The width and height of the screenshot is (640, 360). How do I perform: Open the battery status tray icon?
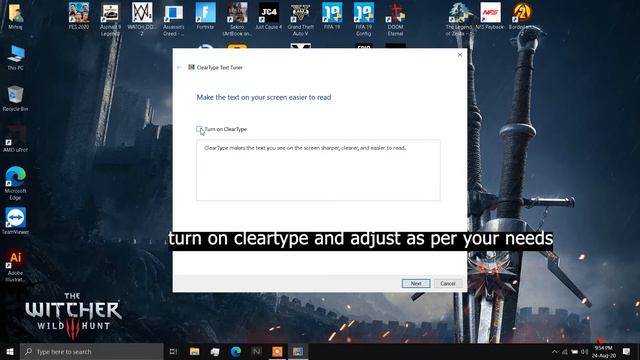575,351
